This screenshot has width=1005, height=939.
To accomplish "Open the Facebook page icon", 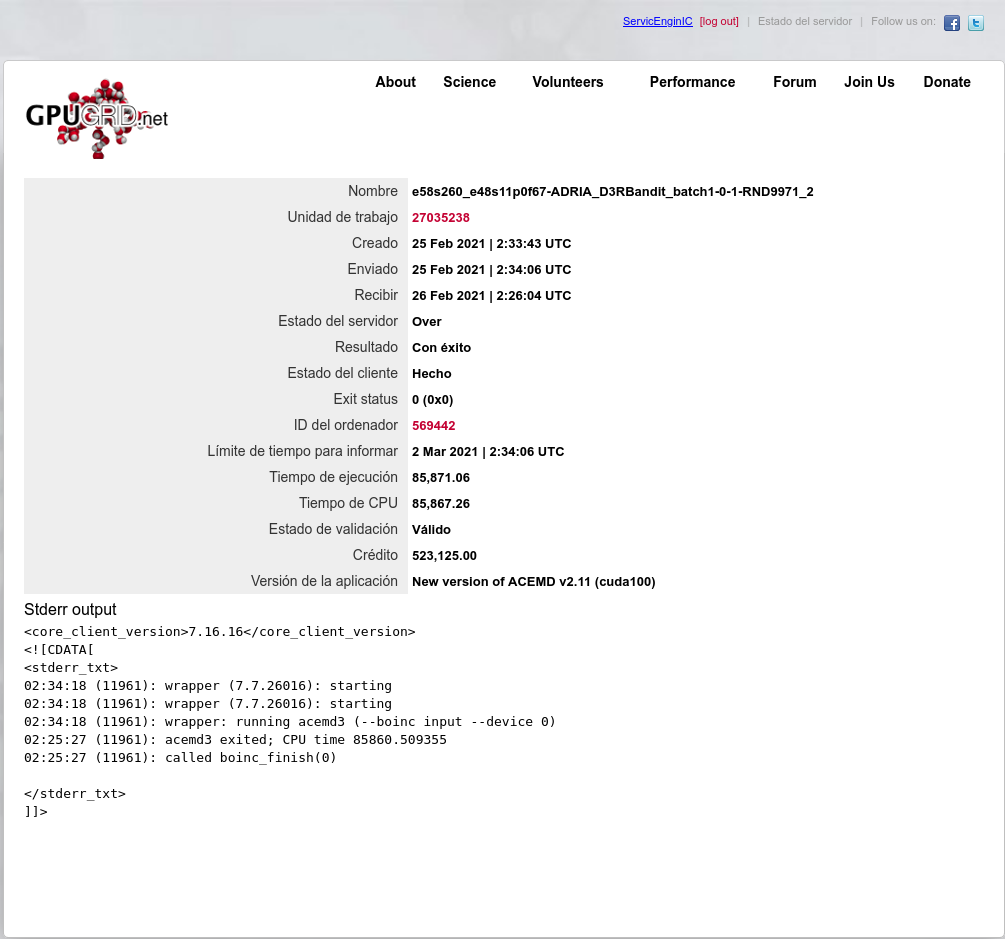I will tap(952, 23).
